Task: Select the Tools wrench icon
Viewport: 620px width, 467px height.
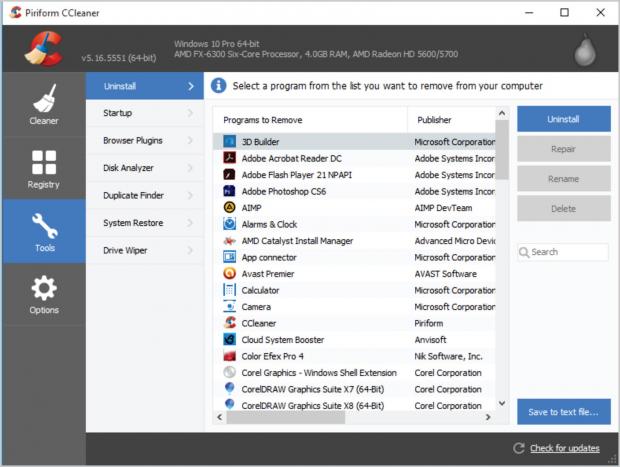Action: pos(43,225)
